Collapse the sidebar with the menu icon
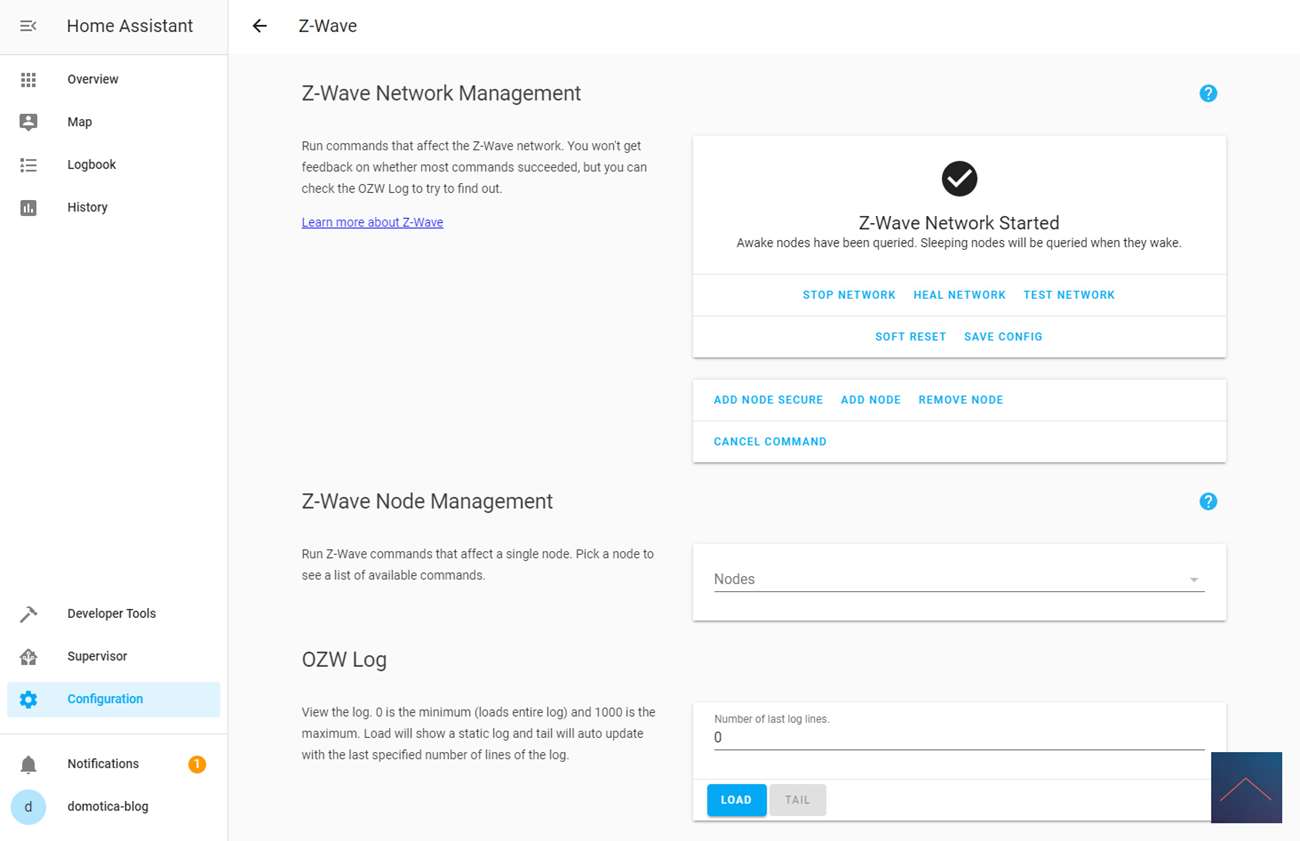 (28, 26)
